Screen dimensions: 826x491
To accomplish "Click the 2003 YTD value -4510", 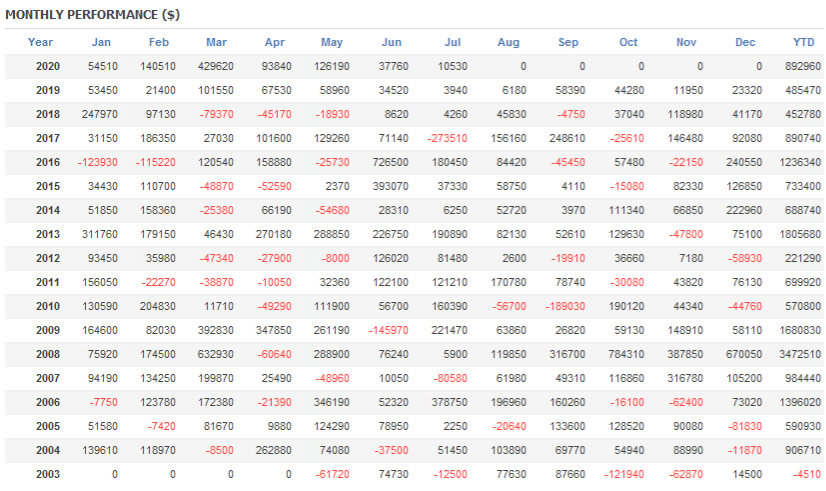I will 807,474.
